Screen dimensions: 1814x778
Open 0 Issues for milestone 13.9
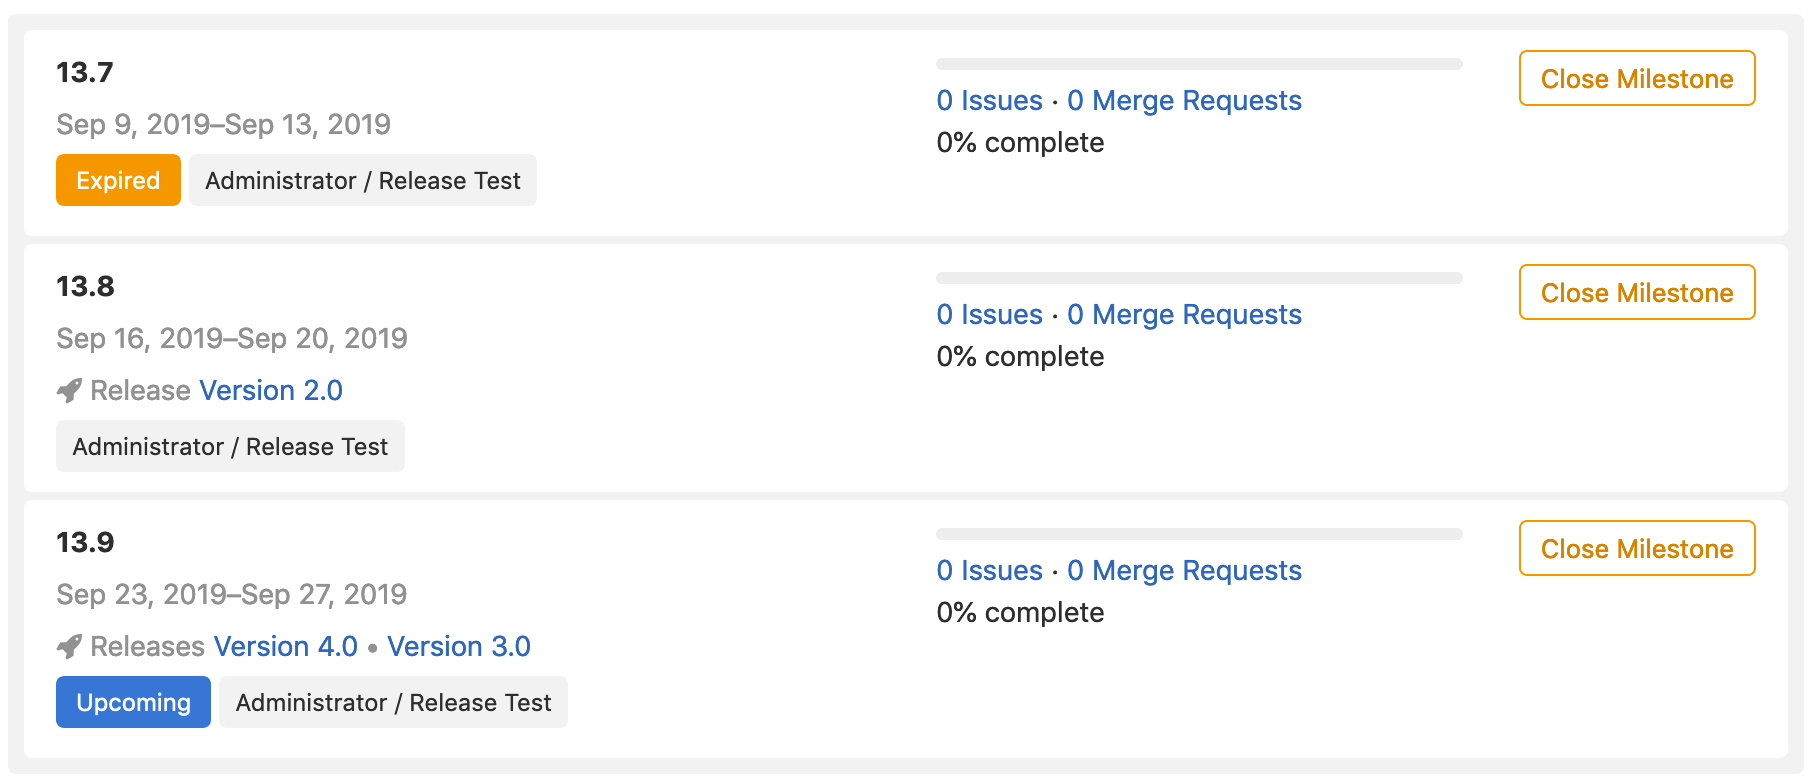click(x=988, y=570)
